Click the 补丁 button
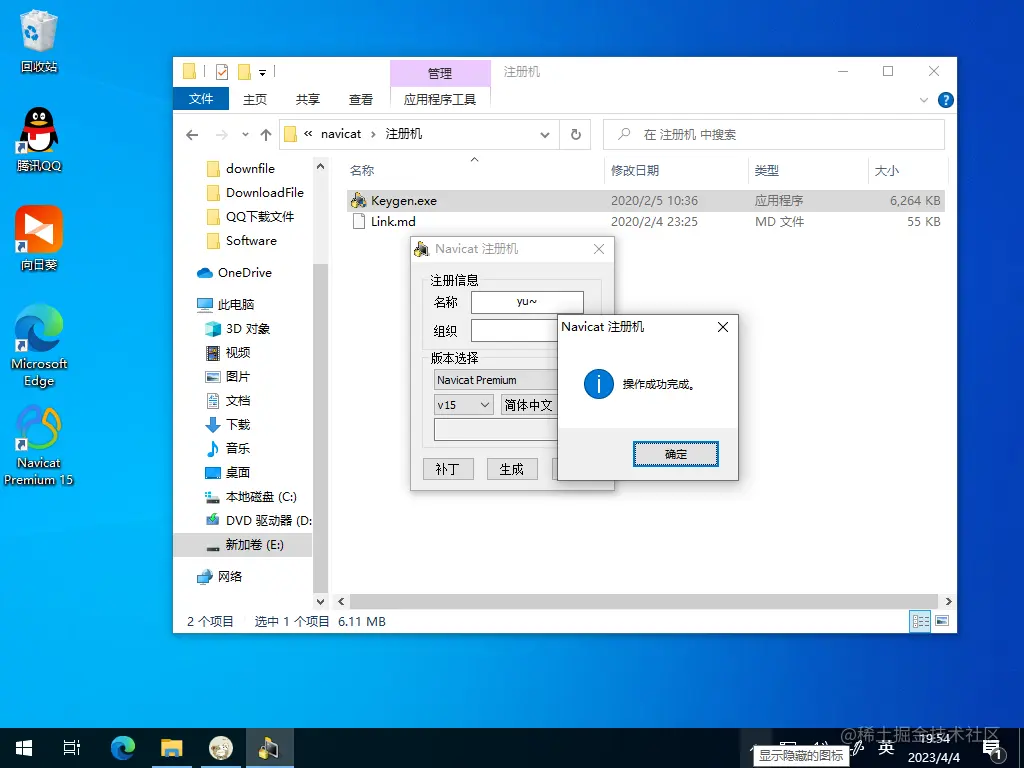 (448, 469)
